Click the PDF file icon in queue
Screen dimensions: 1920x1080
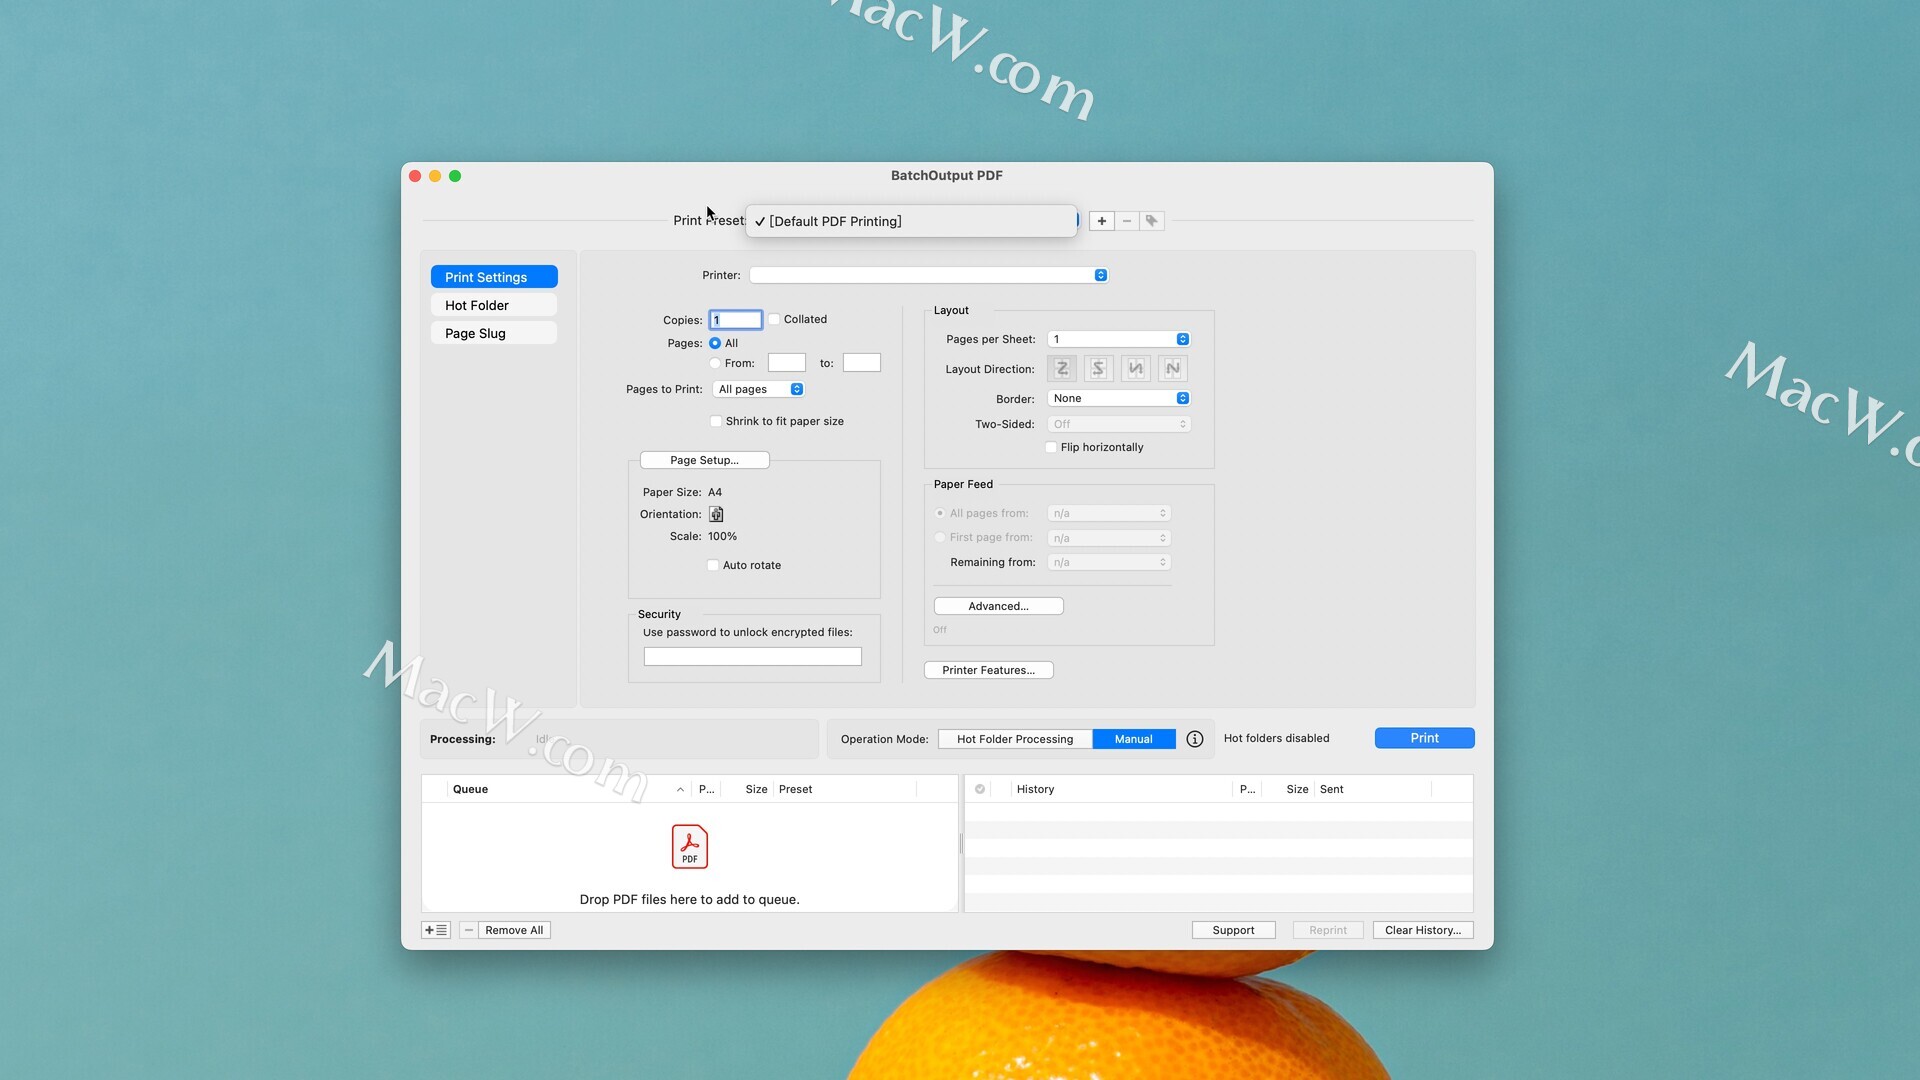click(x=690, y=847)
